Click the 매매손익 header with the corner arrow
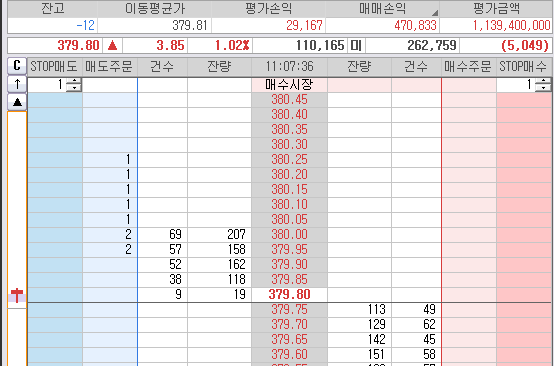Viewport: 554px width, 366px height. pyautogui.click(x=382, y=8)
